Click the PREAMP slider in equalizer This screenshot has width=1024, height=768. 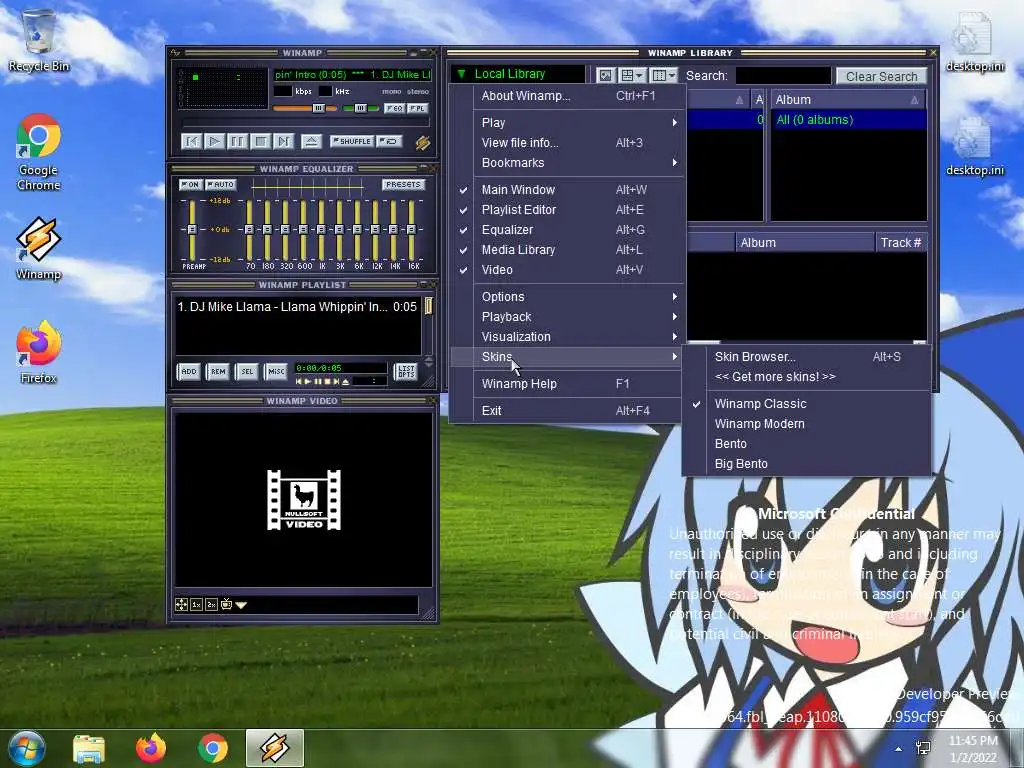pyautogui.click(x=192, y=230)
